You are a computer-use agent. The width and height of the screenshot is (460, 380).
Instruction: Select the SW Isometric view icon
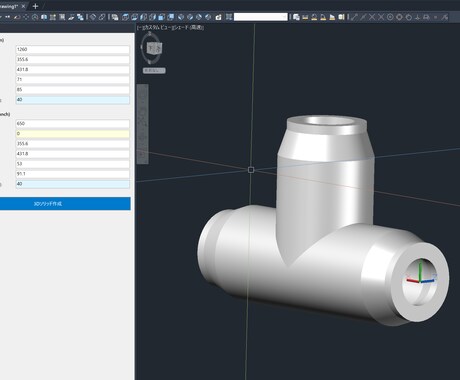coord(181,17)
